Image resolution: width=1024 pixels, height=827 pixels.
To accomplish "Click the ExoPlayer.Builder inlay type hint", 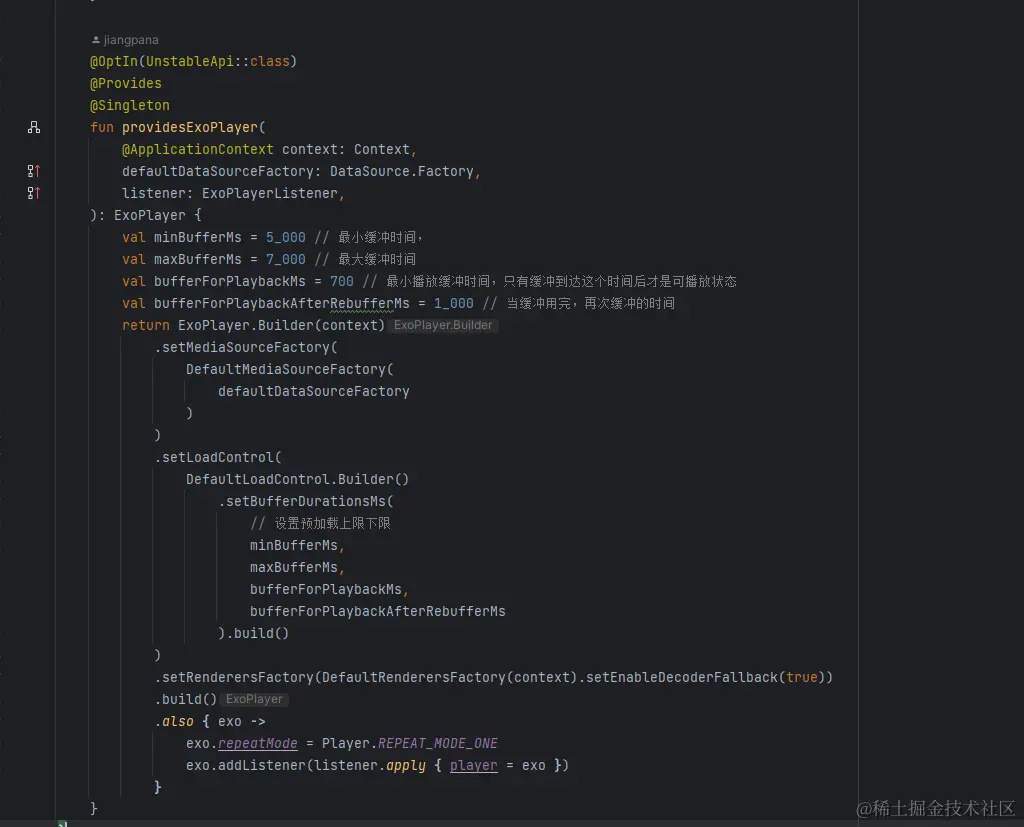I will tap(443, 325).
